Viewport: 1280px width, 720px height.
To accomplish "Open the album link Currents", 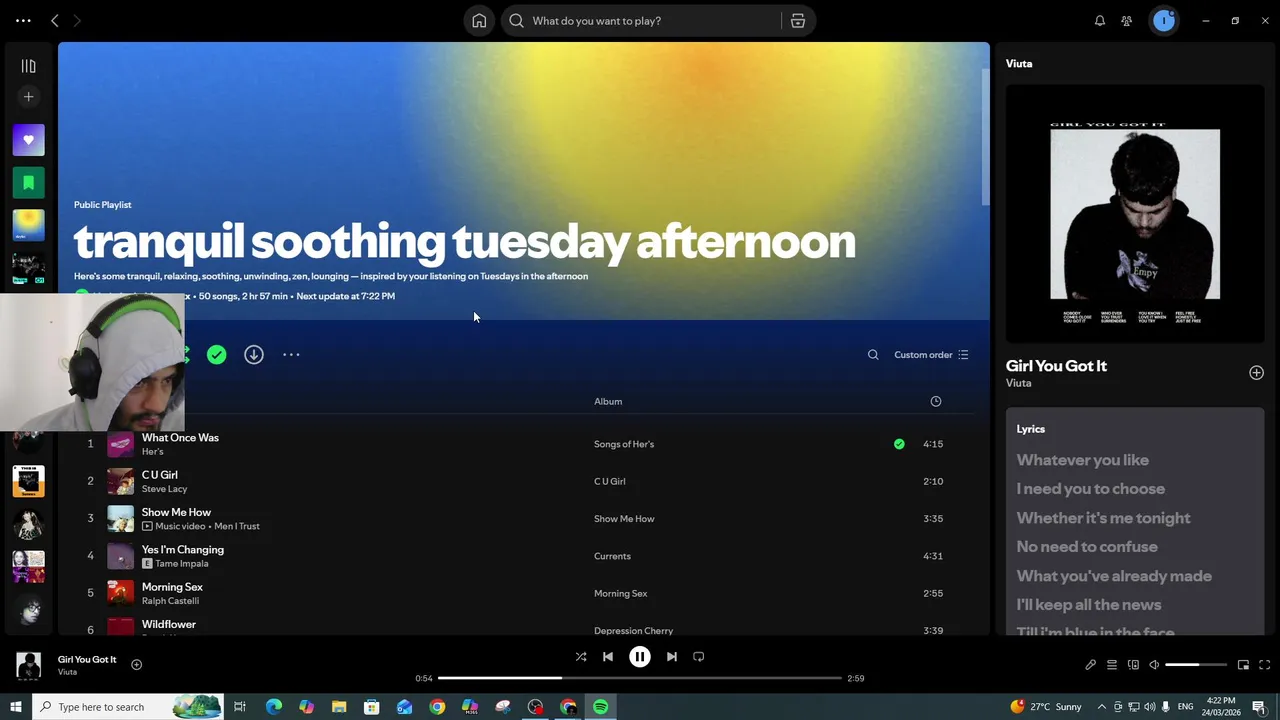I will tap(612, 556).
